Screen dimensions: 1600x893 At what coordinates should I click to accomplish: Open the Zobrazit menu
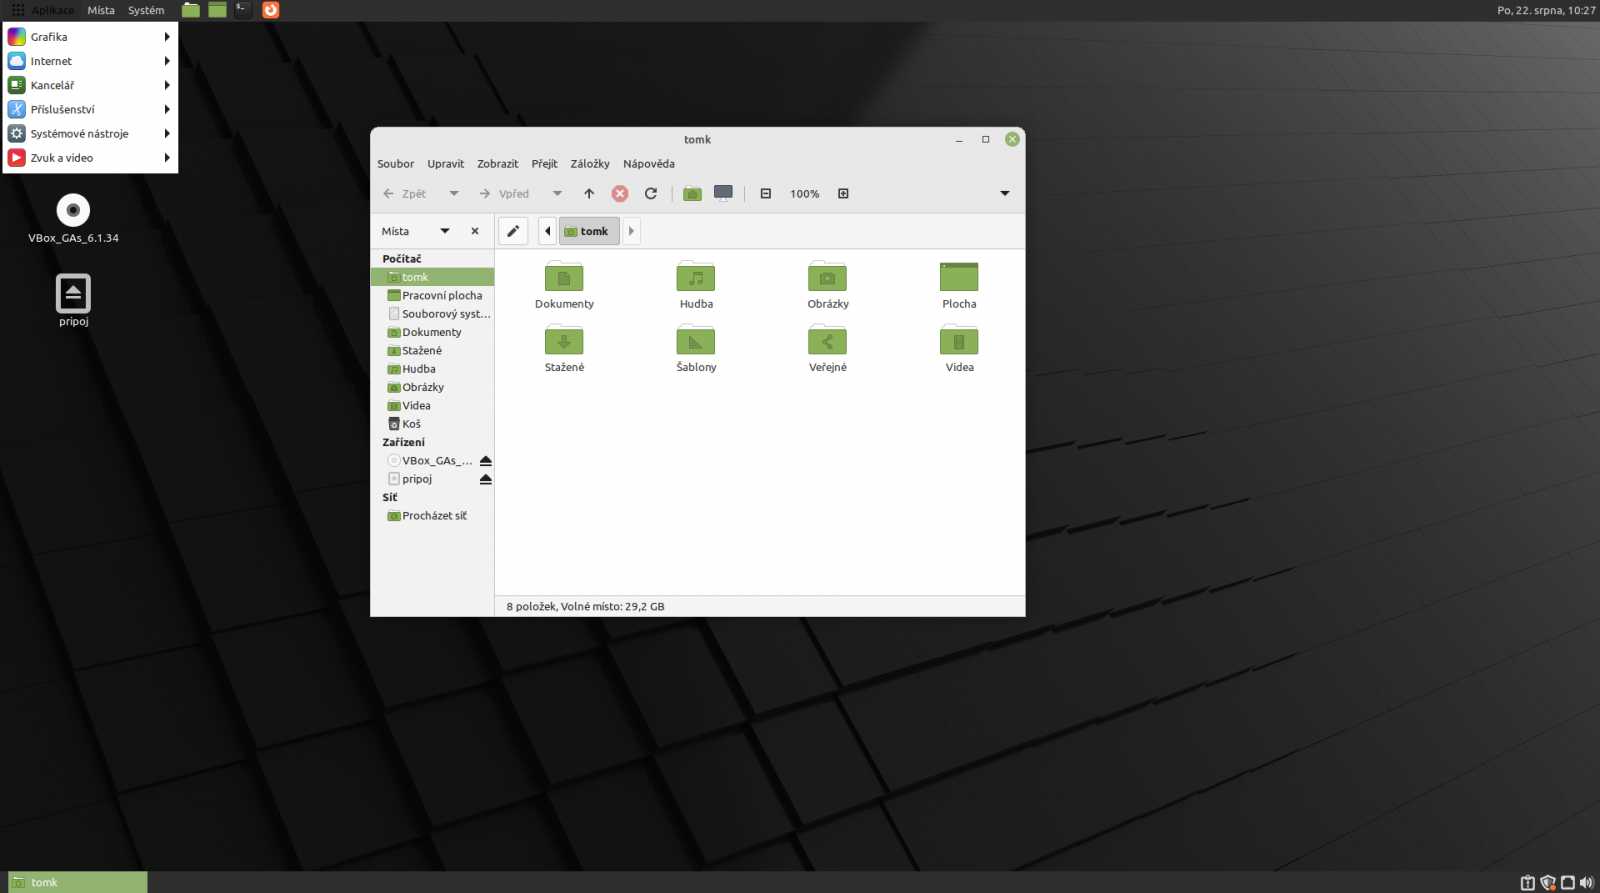click(x=497, y=164)
